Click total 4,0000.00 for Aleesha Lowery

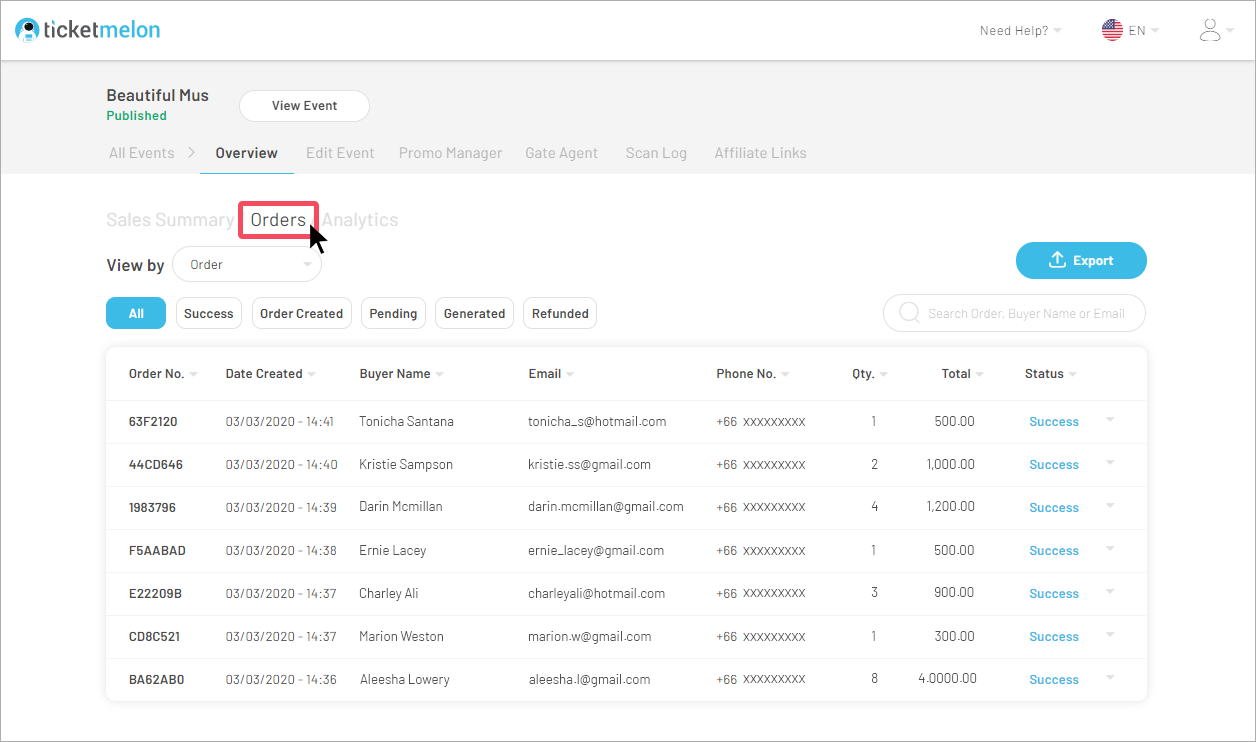[947, 679]
